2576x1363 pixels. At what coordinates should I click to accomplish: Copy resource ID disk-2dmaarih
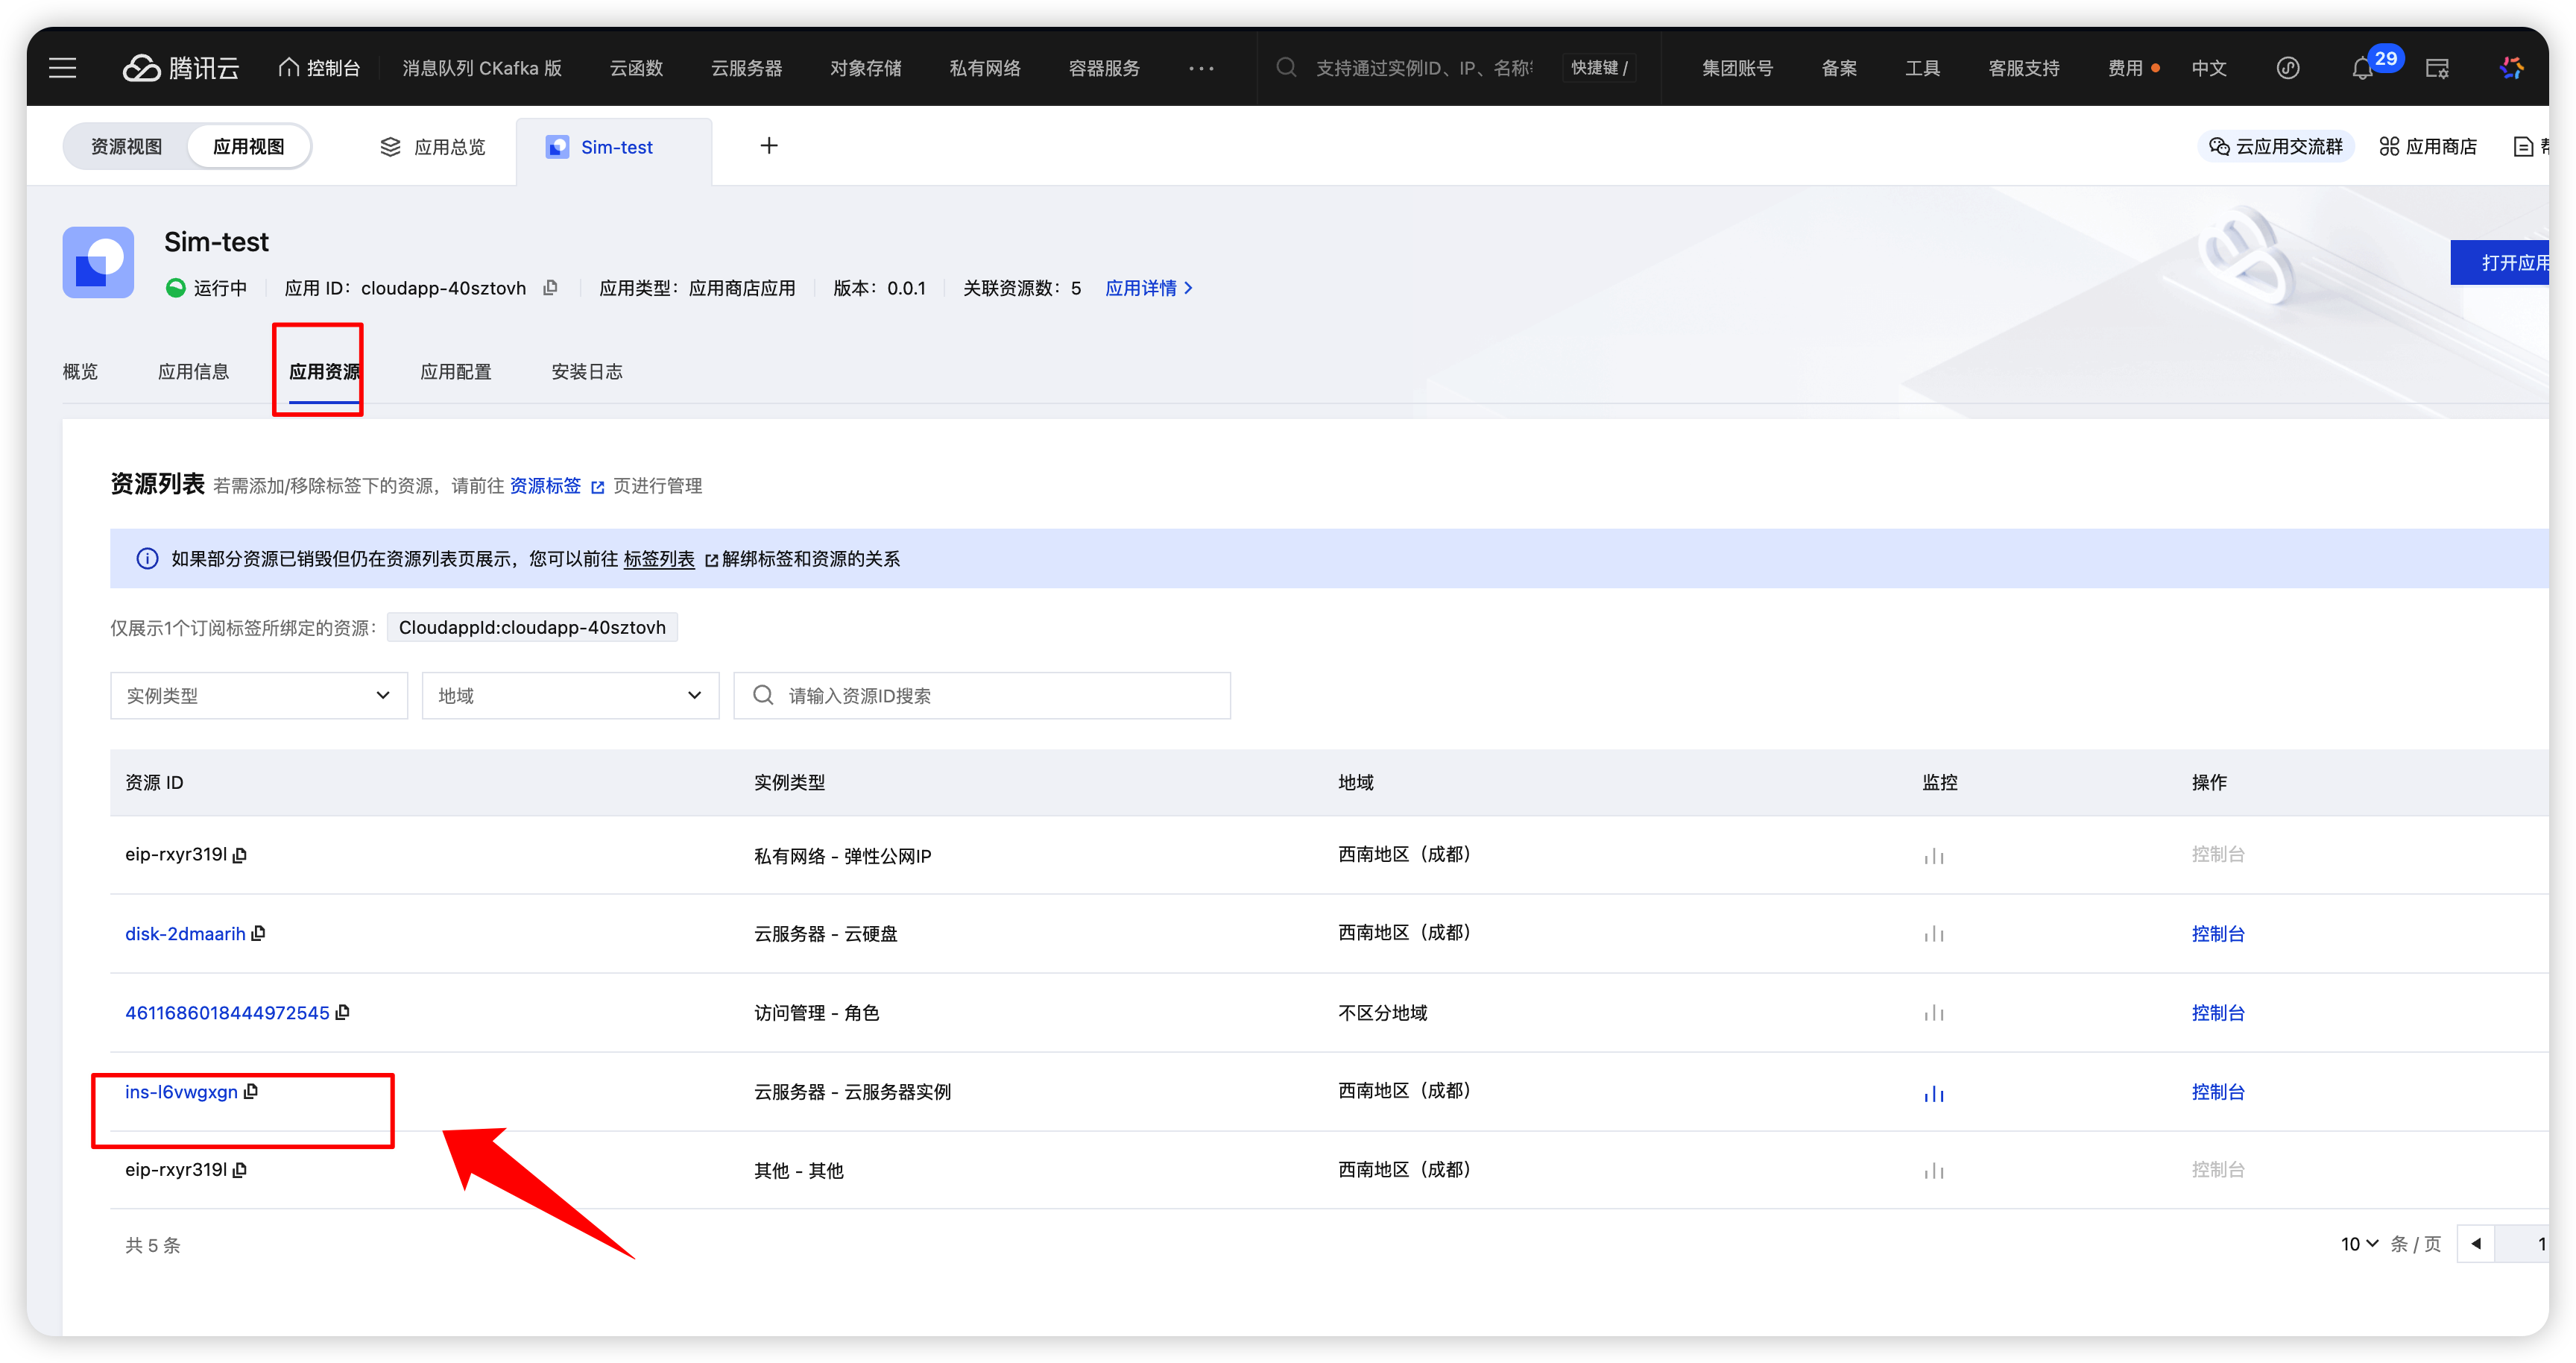(258, 933)
